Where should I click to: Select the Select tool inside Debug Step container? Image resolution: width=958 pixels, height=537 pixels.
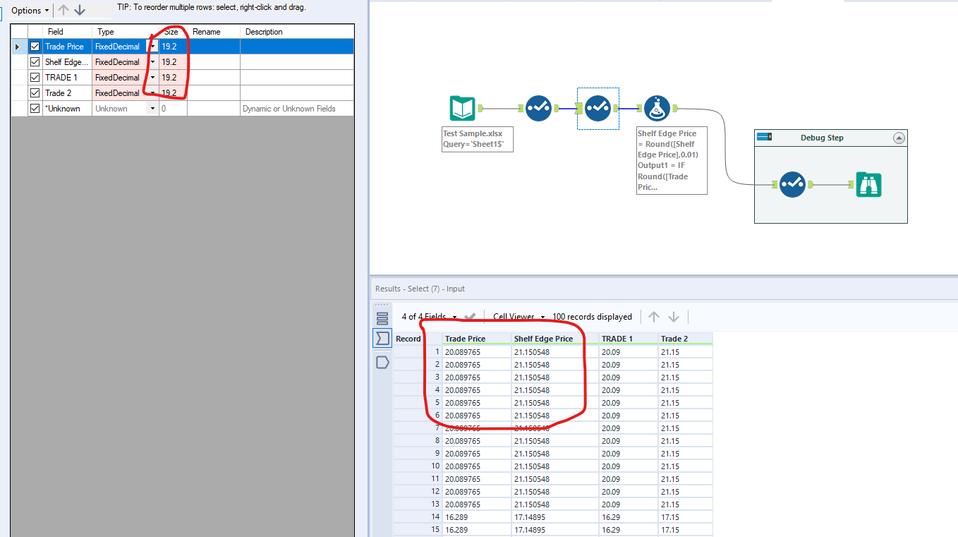point(791,183)
